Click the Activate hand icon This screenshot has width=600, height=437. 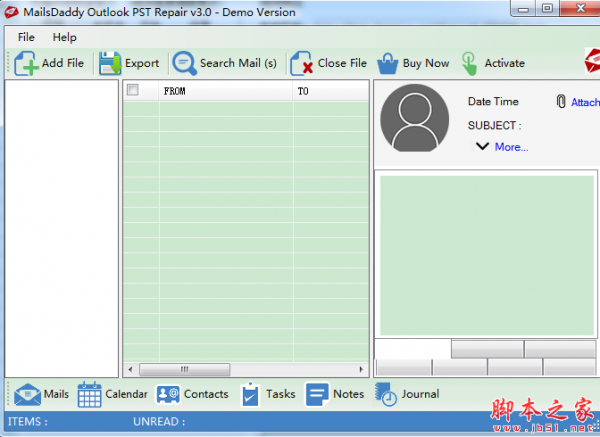[469, 63]
